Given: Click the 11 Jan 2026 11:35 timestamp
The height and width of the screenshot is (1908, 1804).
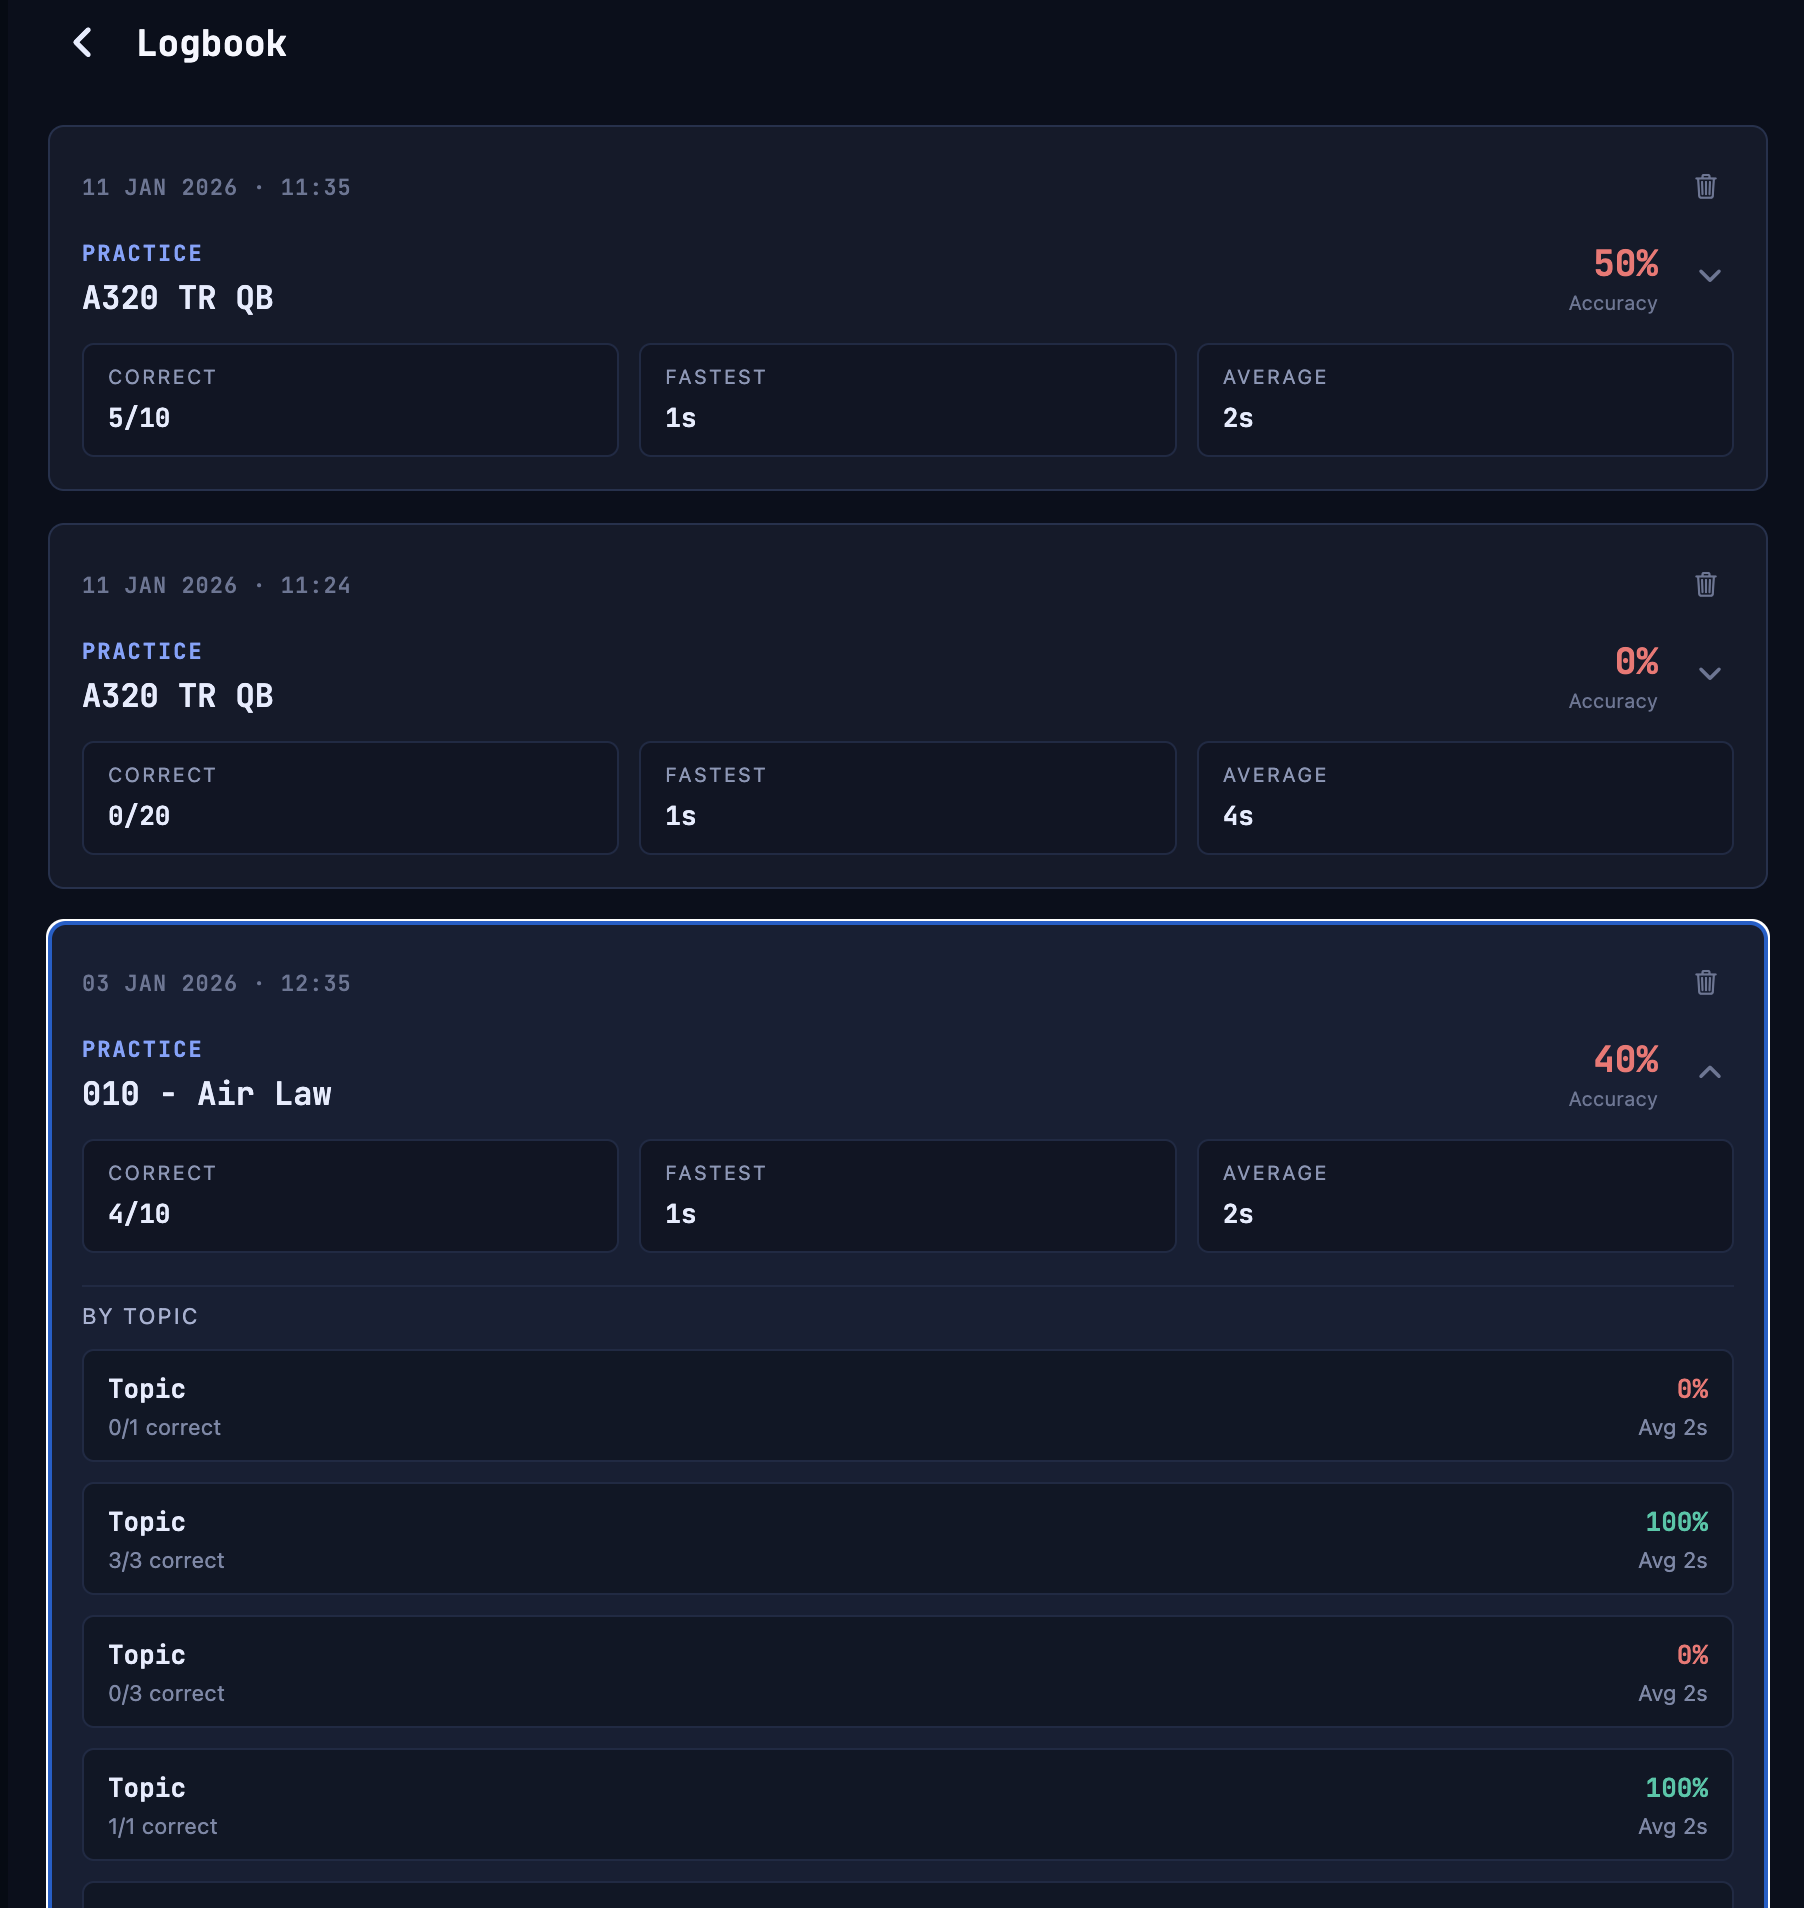Looking at the screenshot, I should 216,188.
